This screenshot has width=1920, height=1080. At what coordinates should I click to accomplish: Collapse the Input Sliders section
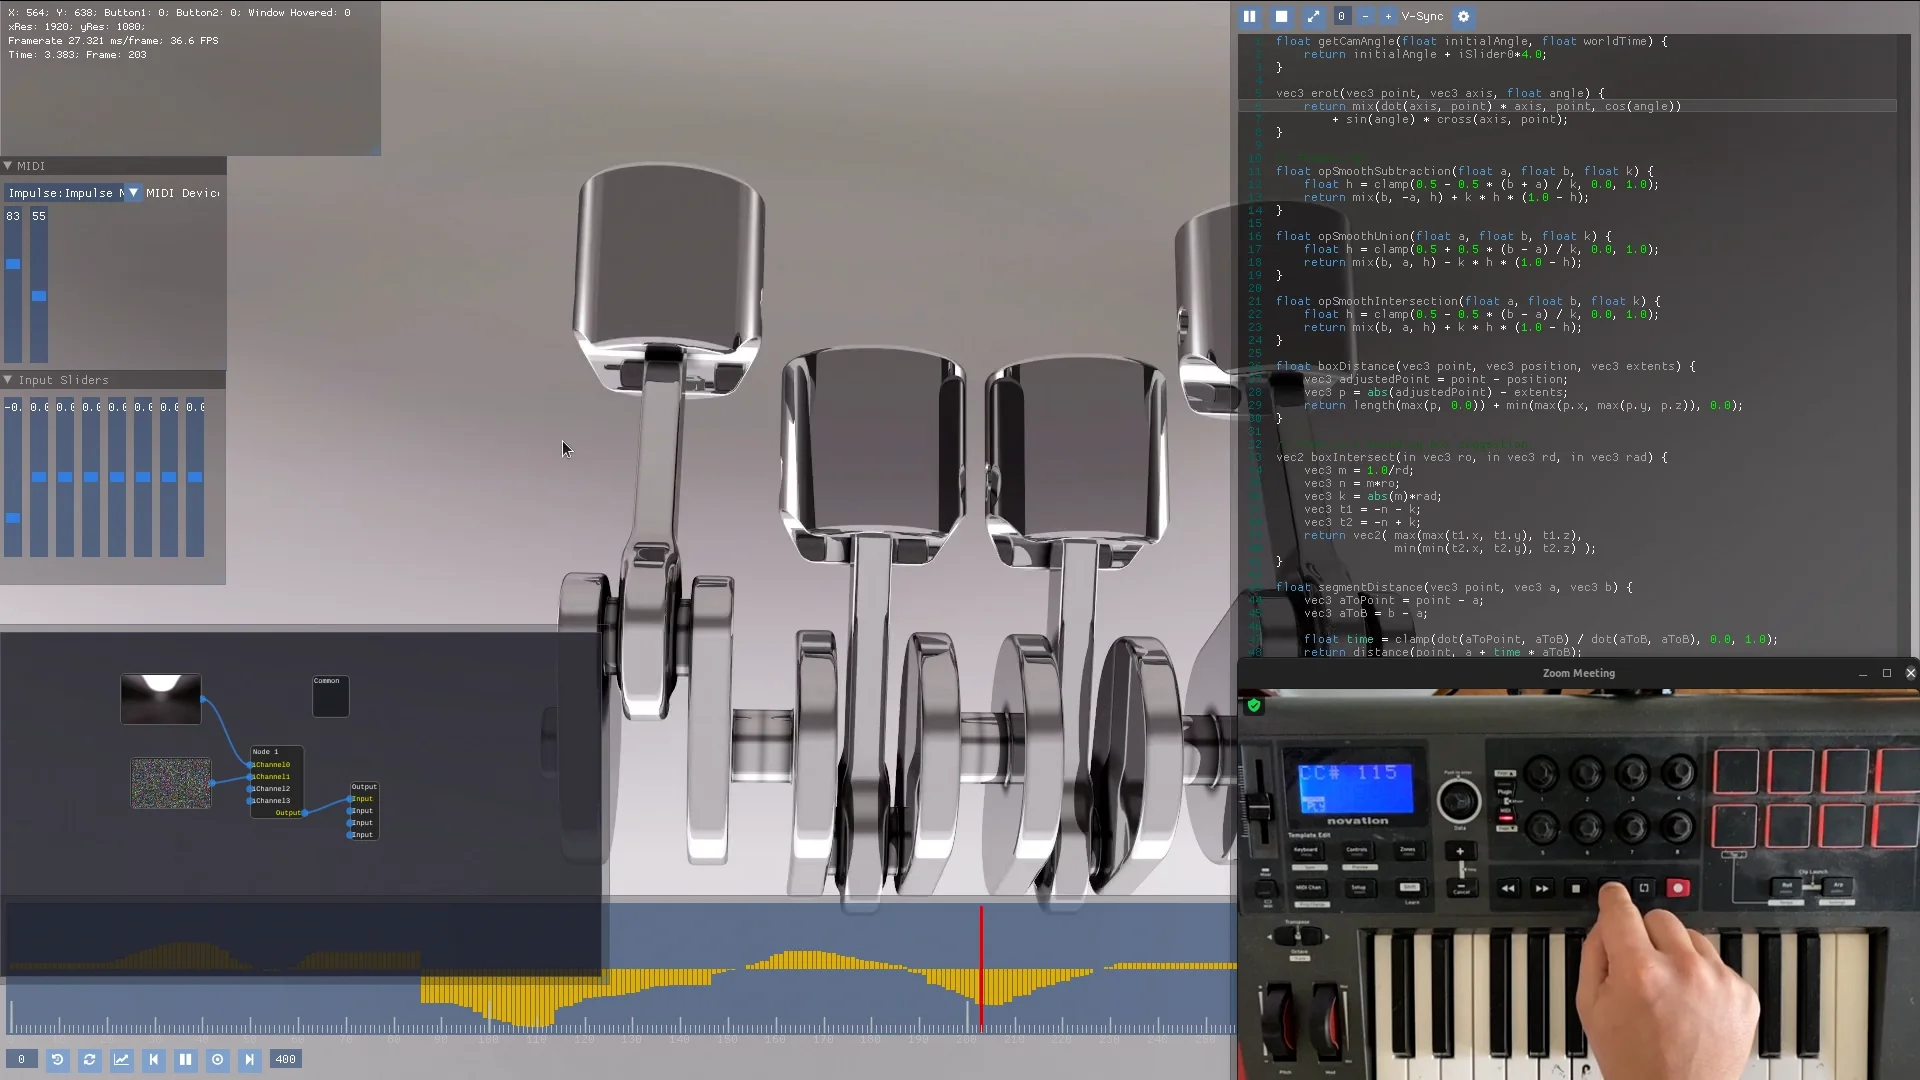click(x=8, y=380)
